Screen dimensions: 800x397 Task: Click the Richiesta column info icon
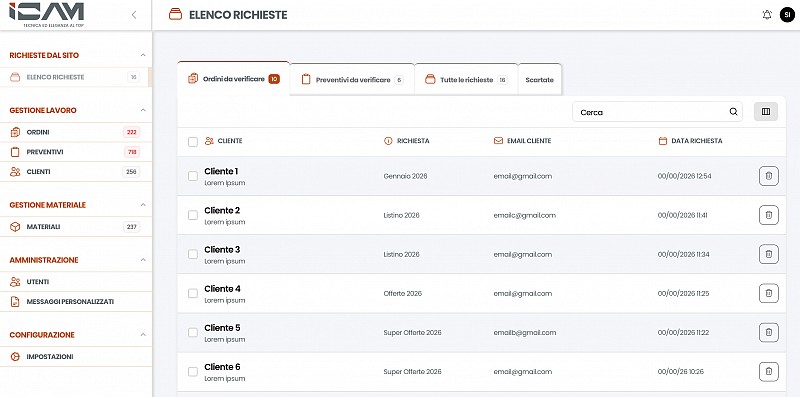point(388,141)
